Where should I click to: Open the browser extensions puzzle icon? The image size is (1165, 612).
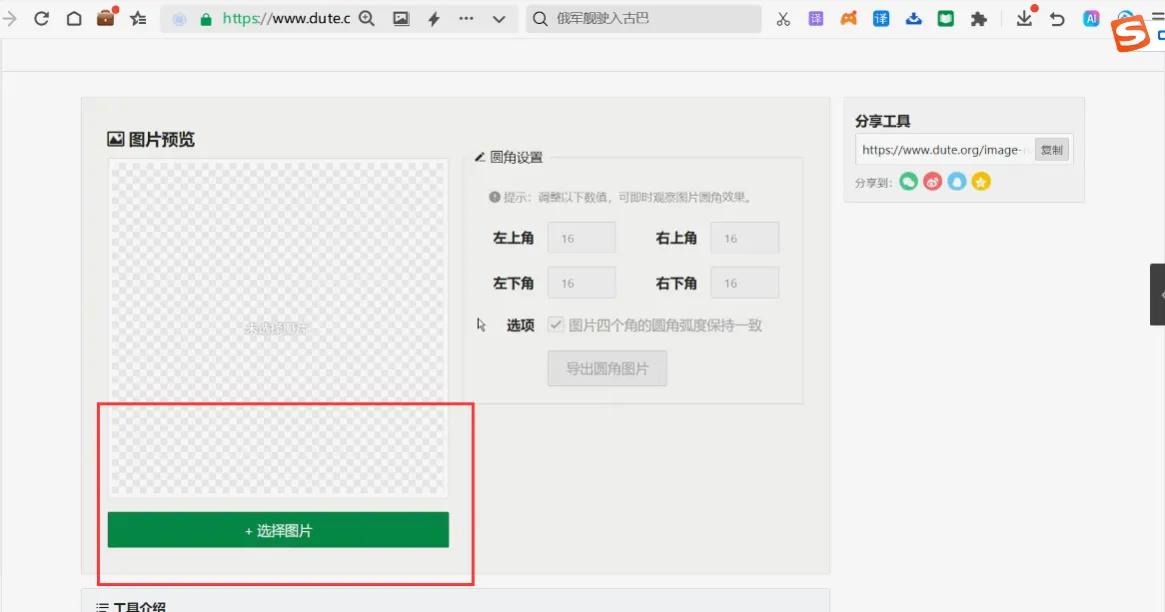pos(979,18)
